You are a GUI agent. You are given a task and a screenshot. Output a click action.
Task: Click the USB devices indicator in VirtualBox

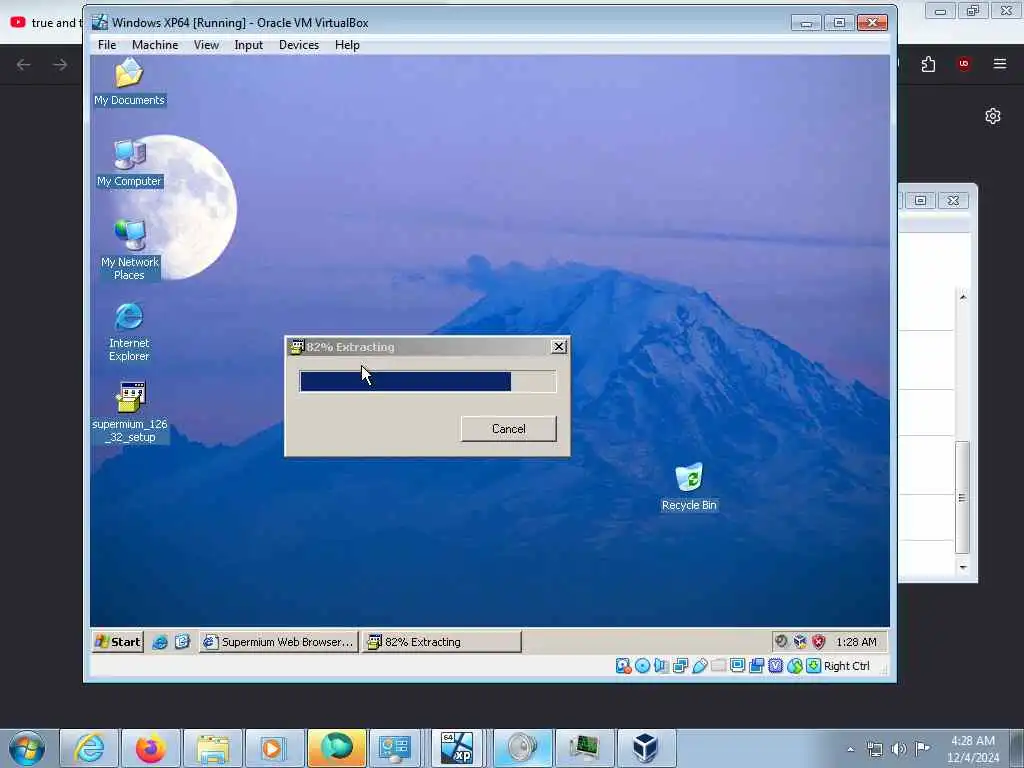pos(699,665)
